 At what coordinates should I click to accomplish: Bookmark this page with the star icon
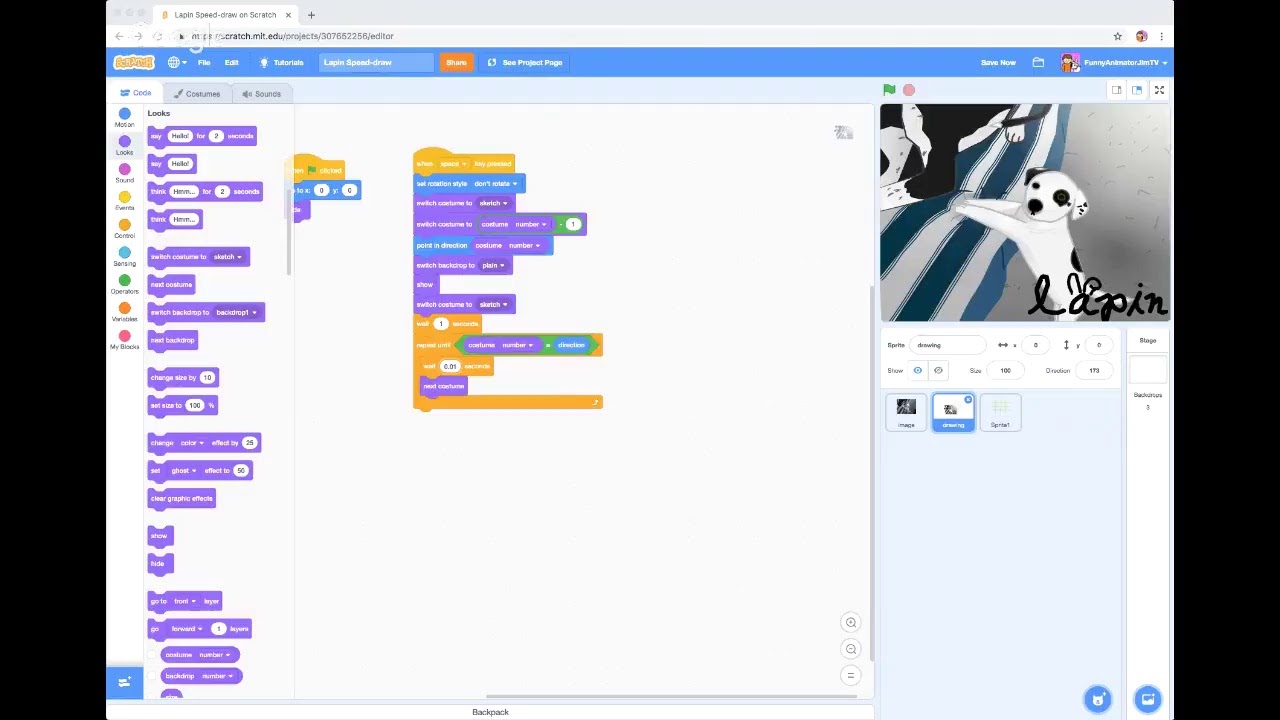(x=1117, y=36)
